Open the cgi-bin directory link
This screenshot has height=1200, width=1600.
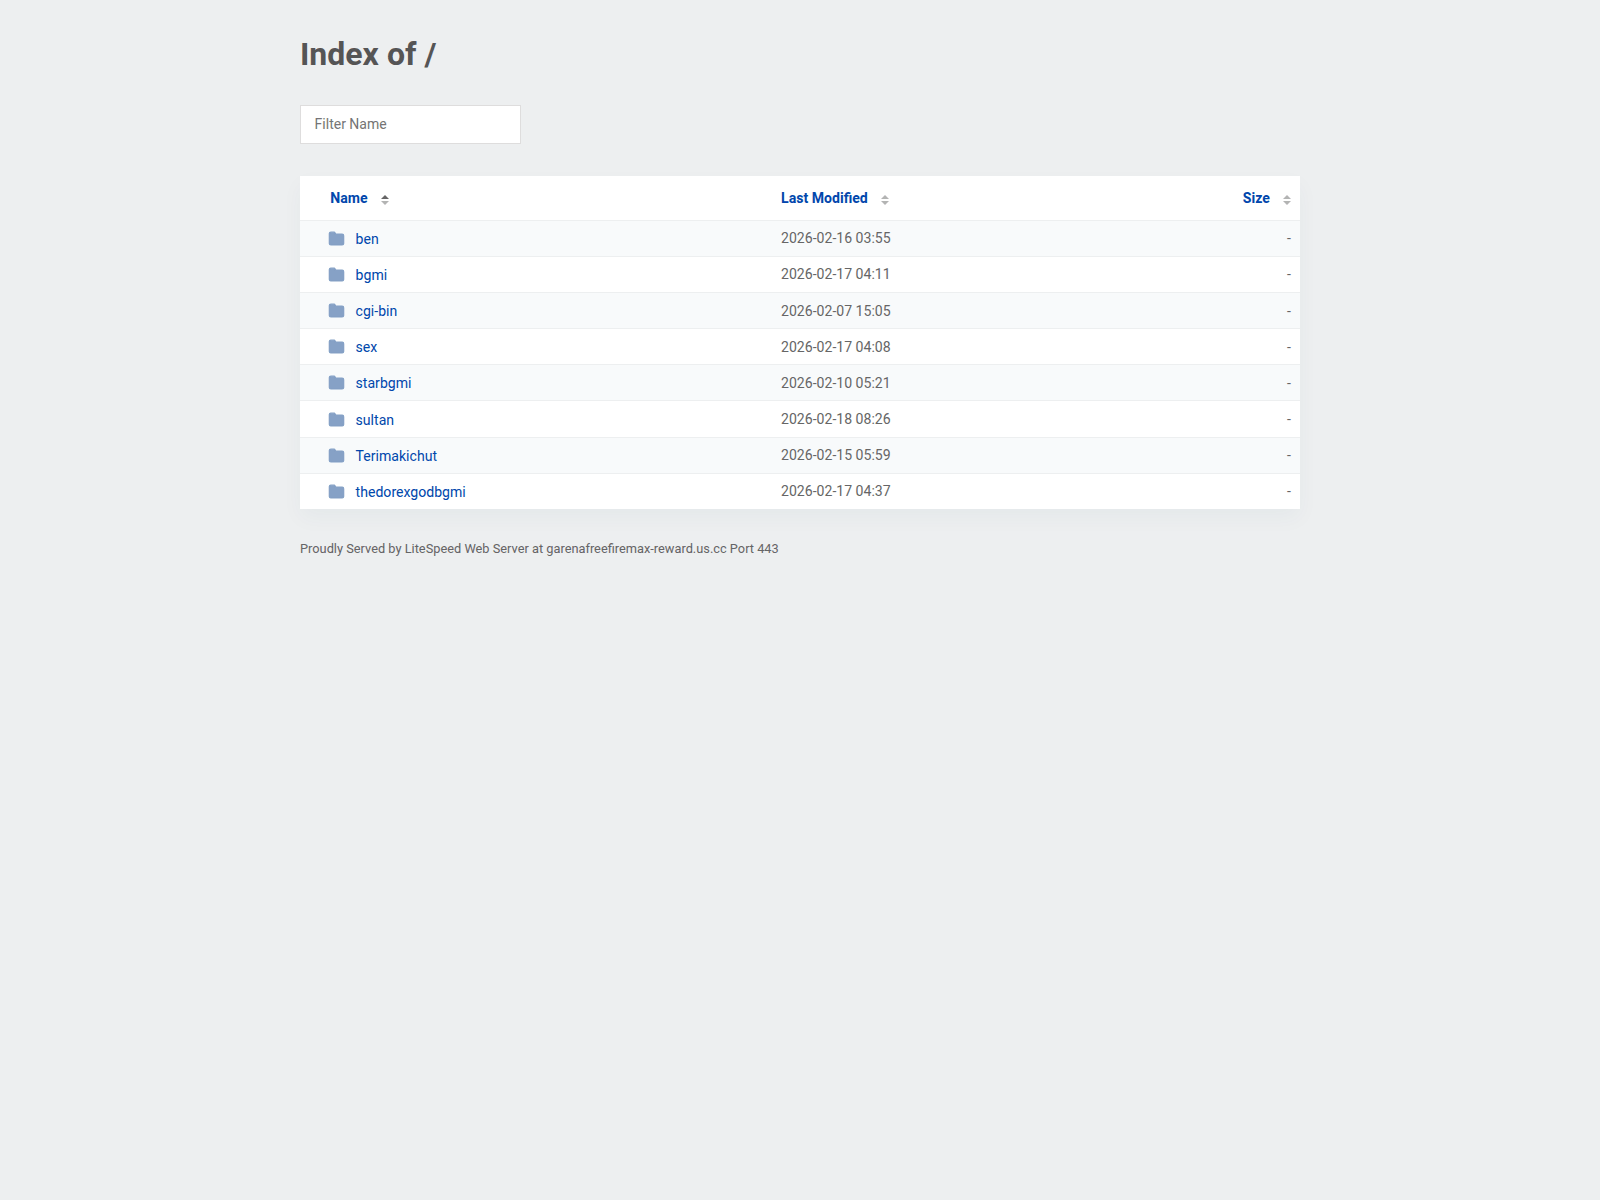(x=376, y=310)
